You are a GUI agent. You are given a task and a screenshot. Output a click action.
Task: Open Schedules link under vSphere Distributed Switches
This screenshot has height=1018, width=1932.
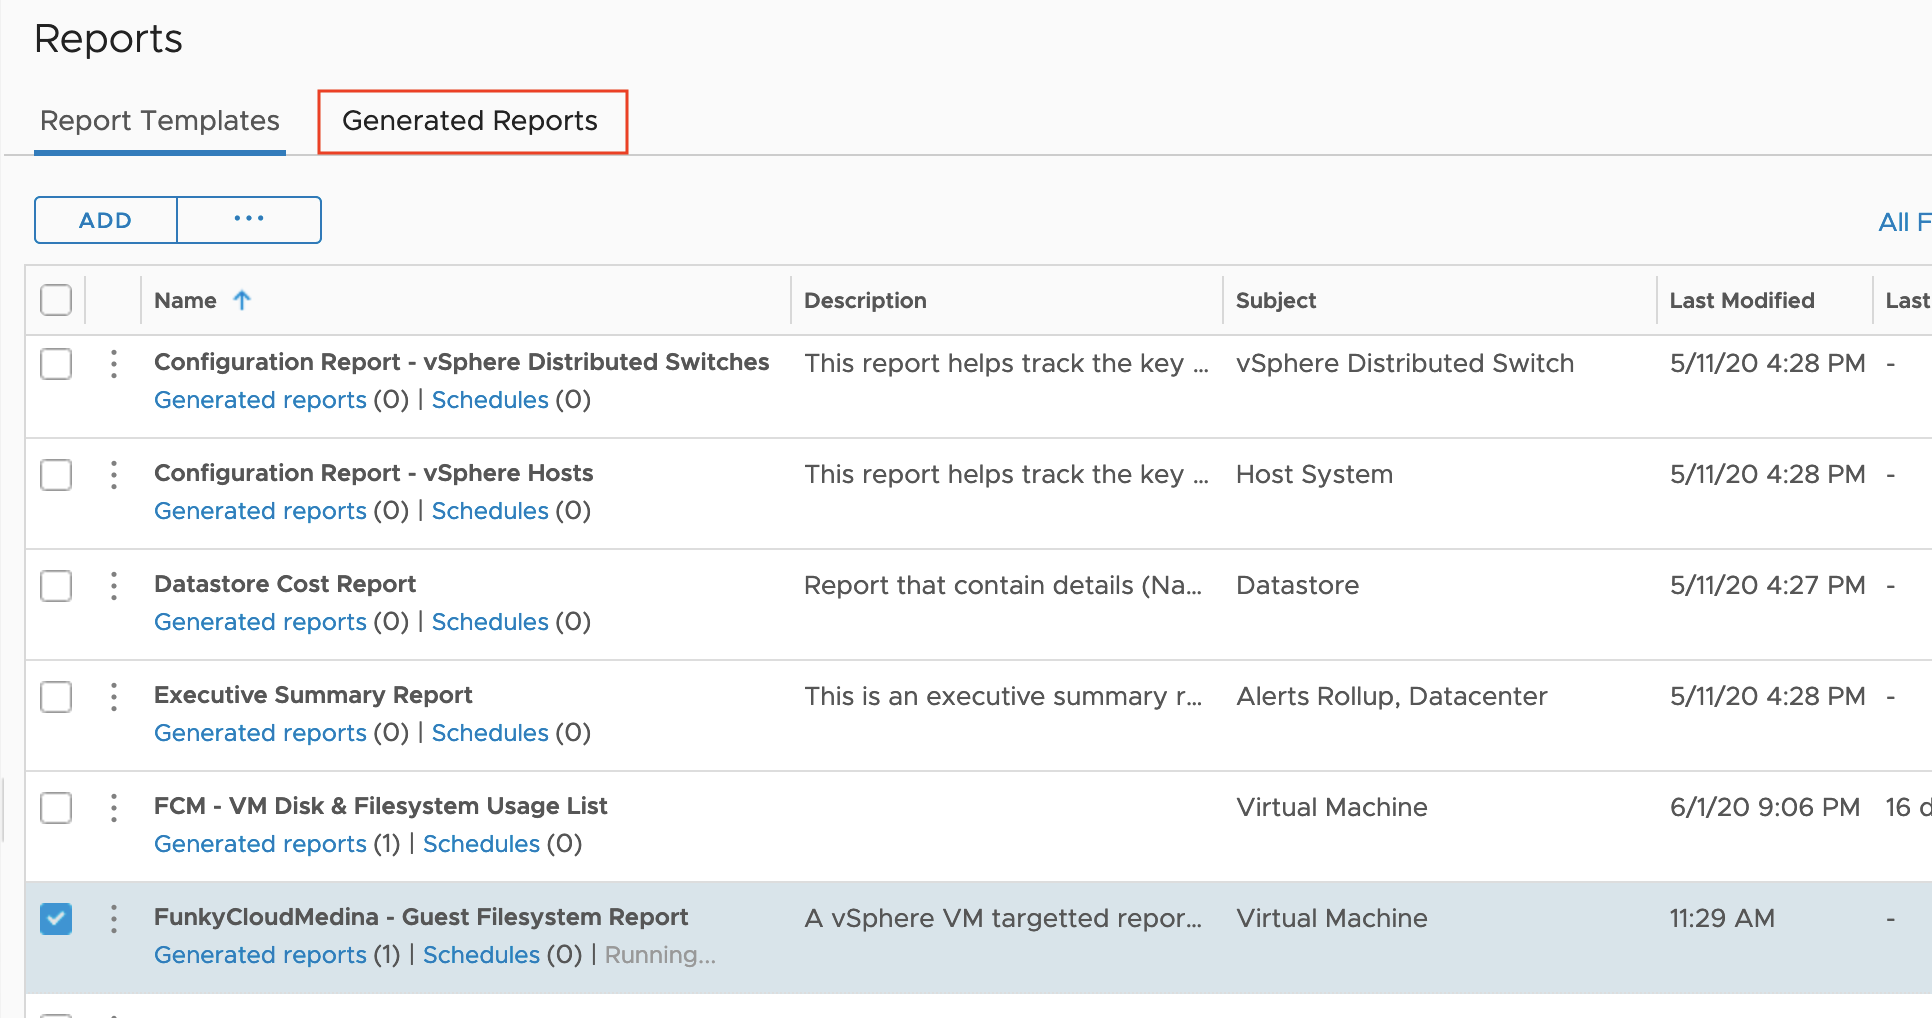[x=490, y=400]
